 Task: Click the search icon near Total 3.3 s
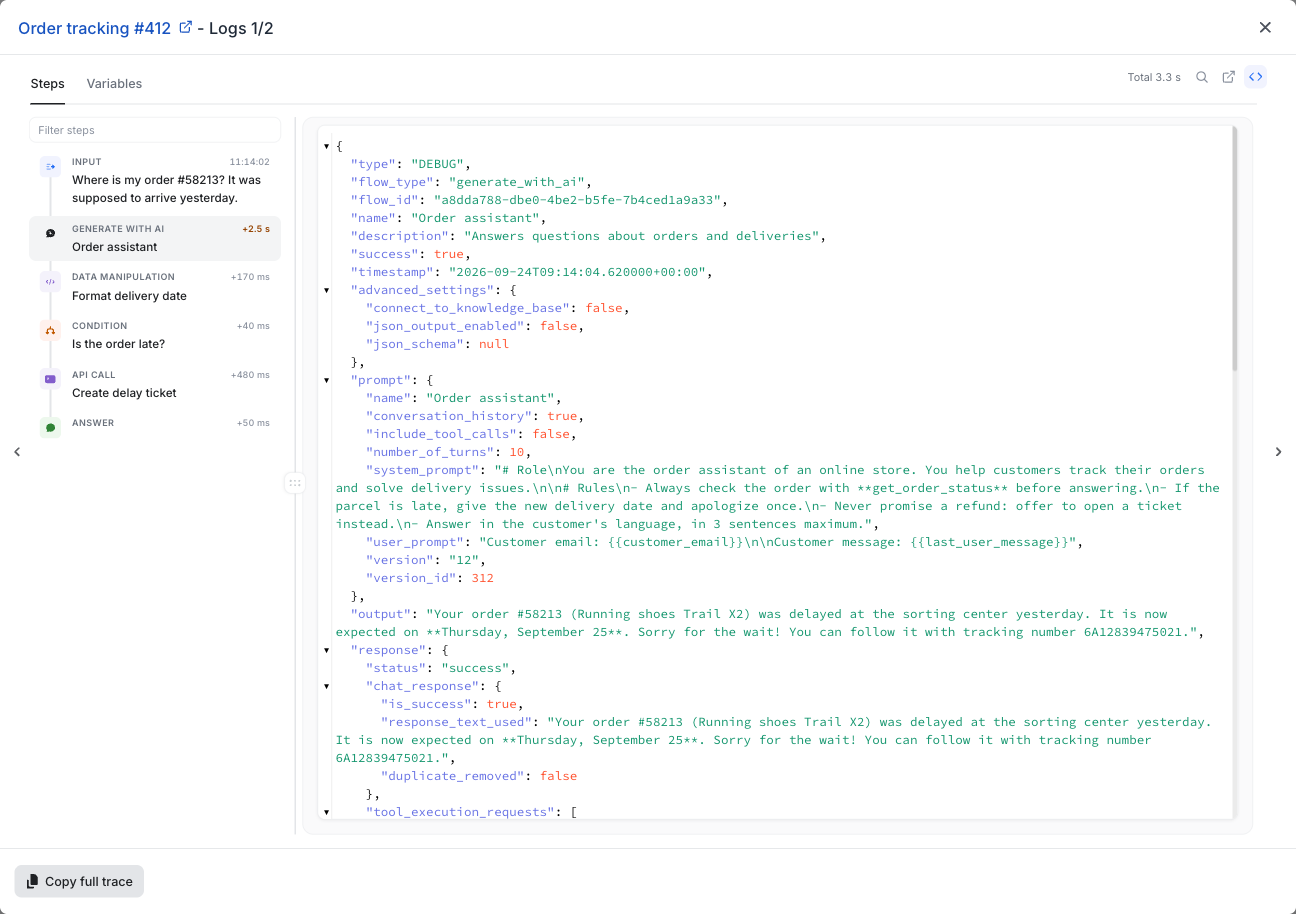(x=1202, y=77)
